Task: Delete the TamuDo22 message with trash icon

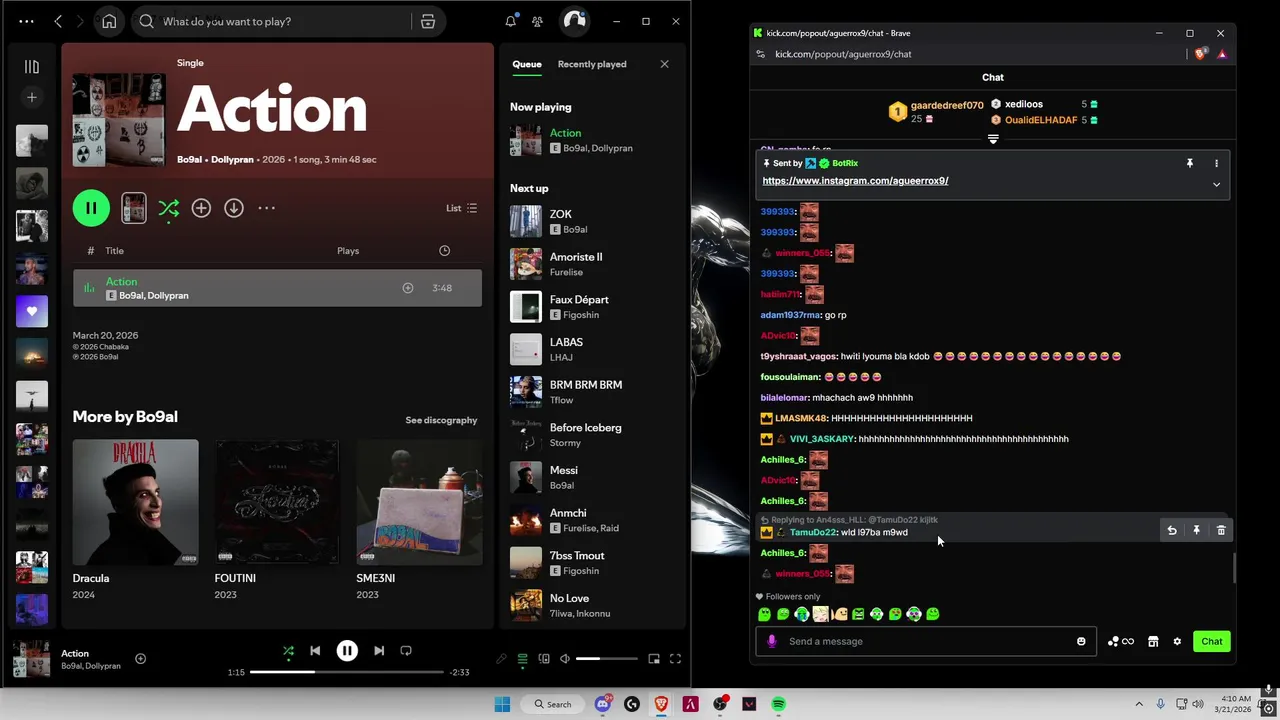Action: click(1221, 530)
